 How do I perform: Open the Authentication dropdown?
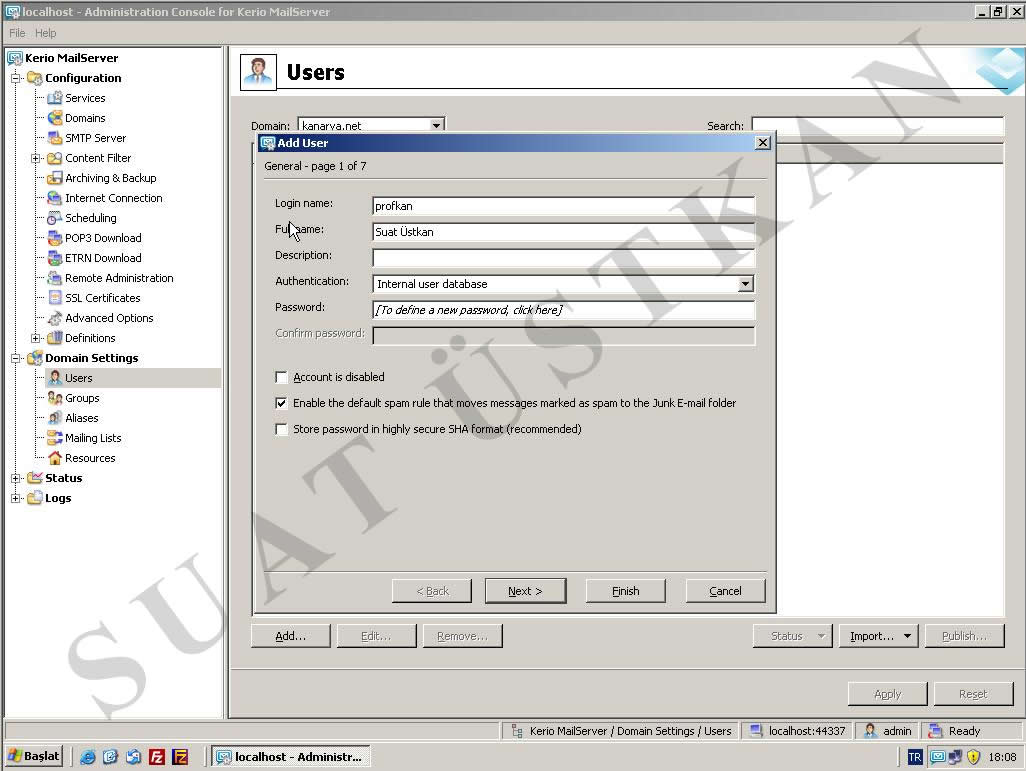pyautogui.click(x=745, y=284)
